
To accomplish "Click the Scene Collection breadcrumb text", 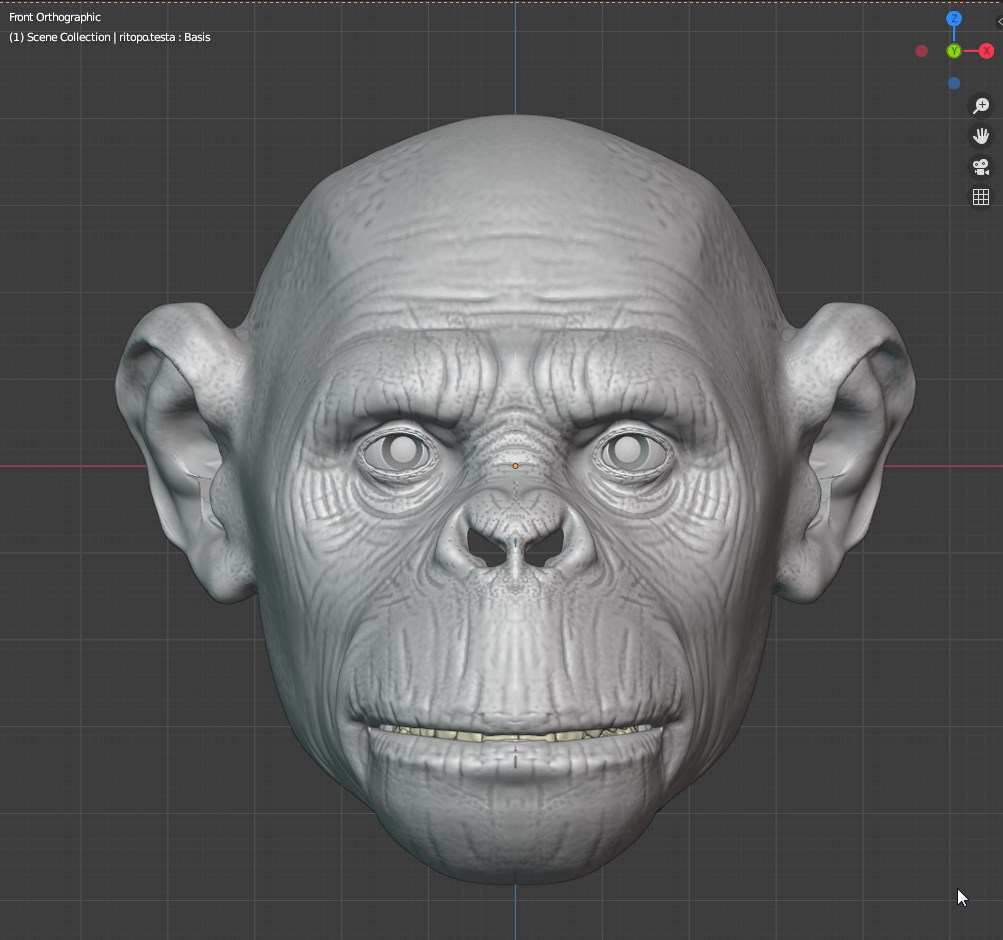I will point(70,37).
